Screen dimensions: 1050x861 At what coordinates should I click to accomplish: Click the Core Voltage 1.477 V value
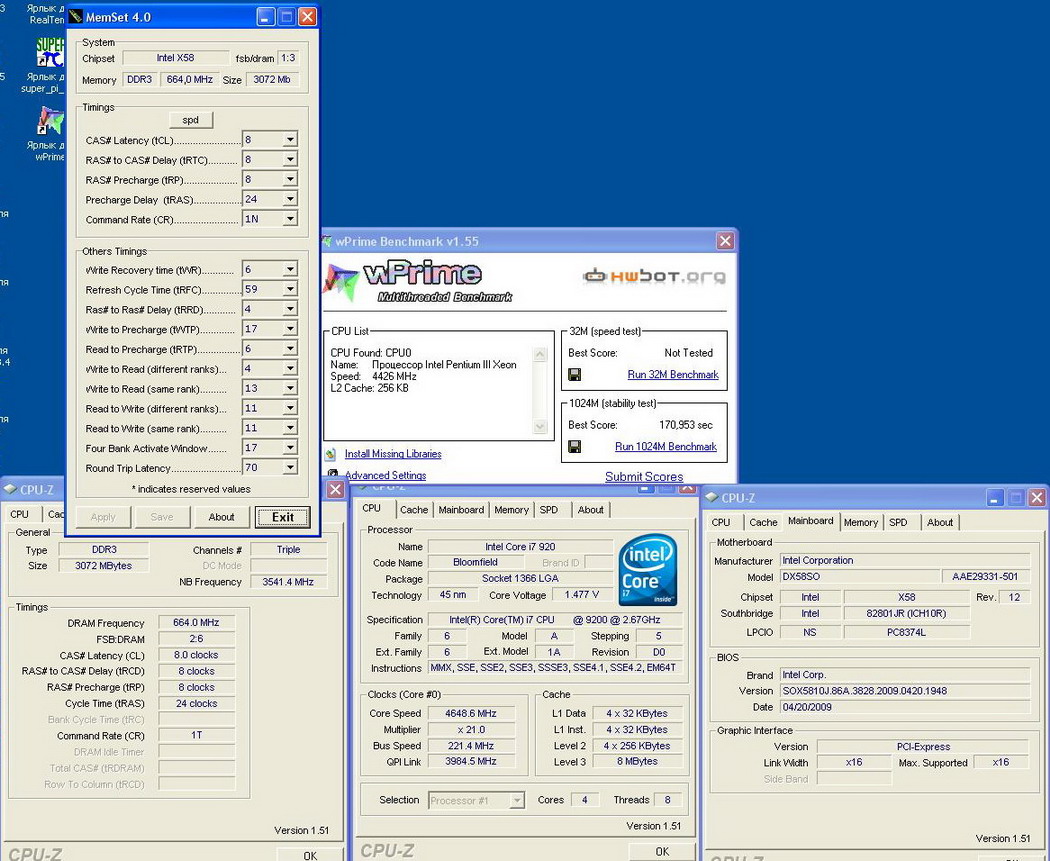[x=581, y=595]
